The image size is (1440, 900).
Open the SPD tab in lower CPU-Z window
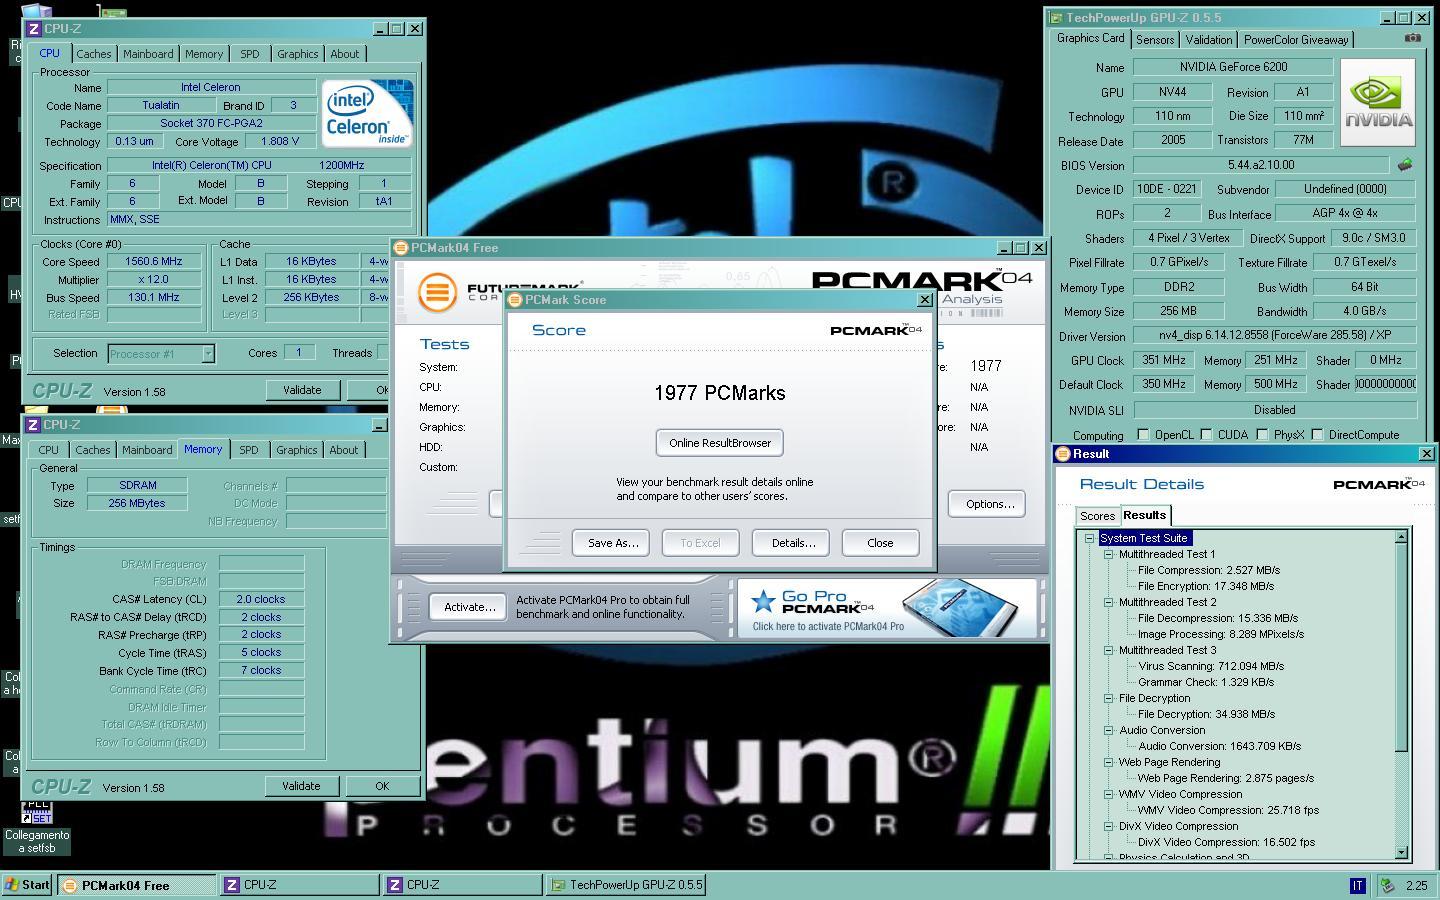248,450
